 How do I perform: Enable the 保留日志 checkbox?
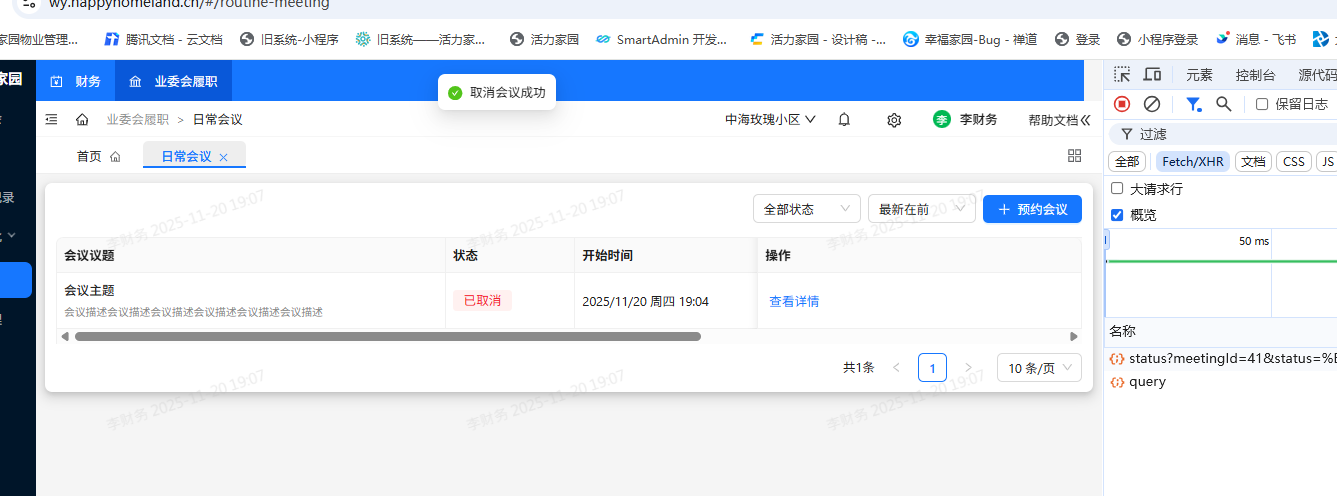click(1262, 104)
